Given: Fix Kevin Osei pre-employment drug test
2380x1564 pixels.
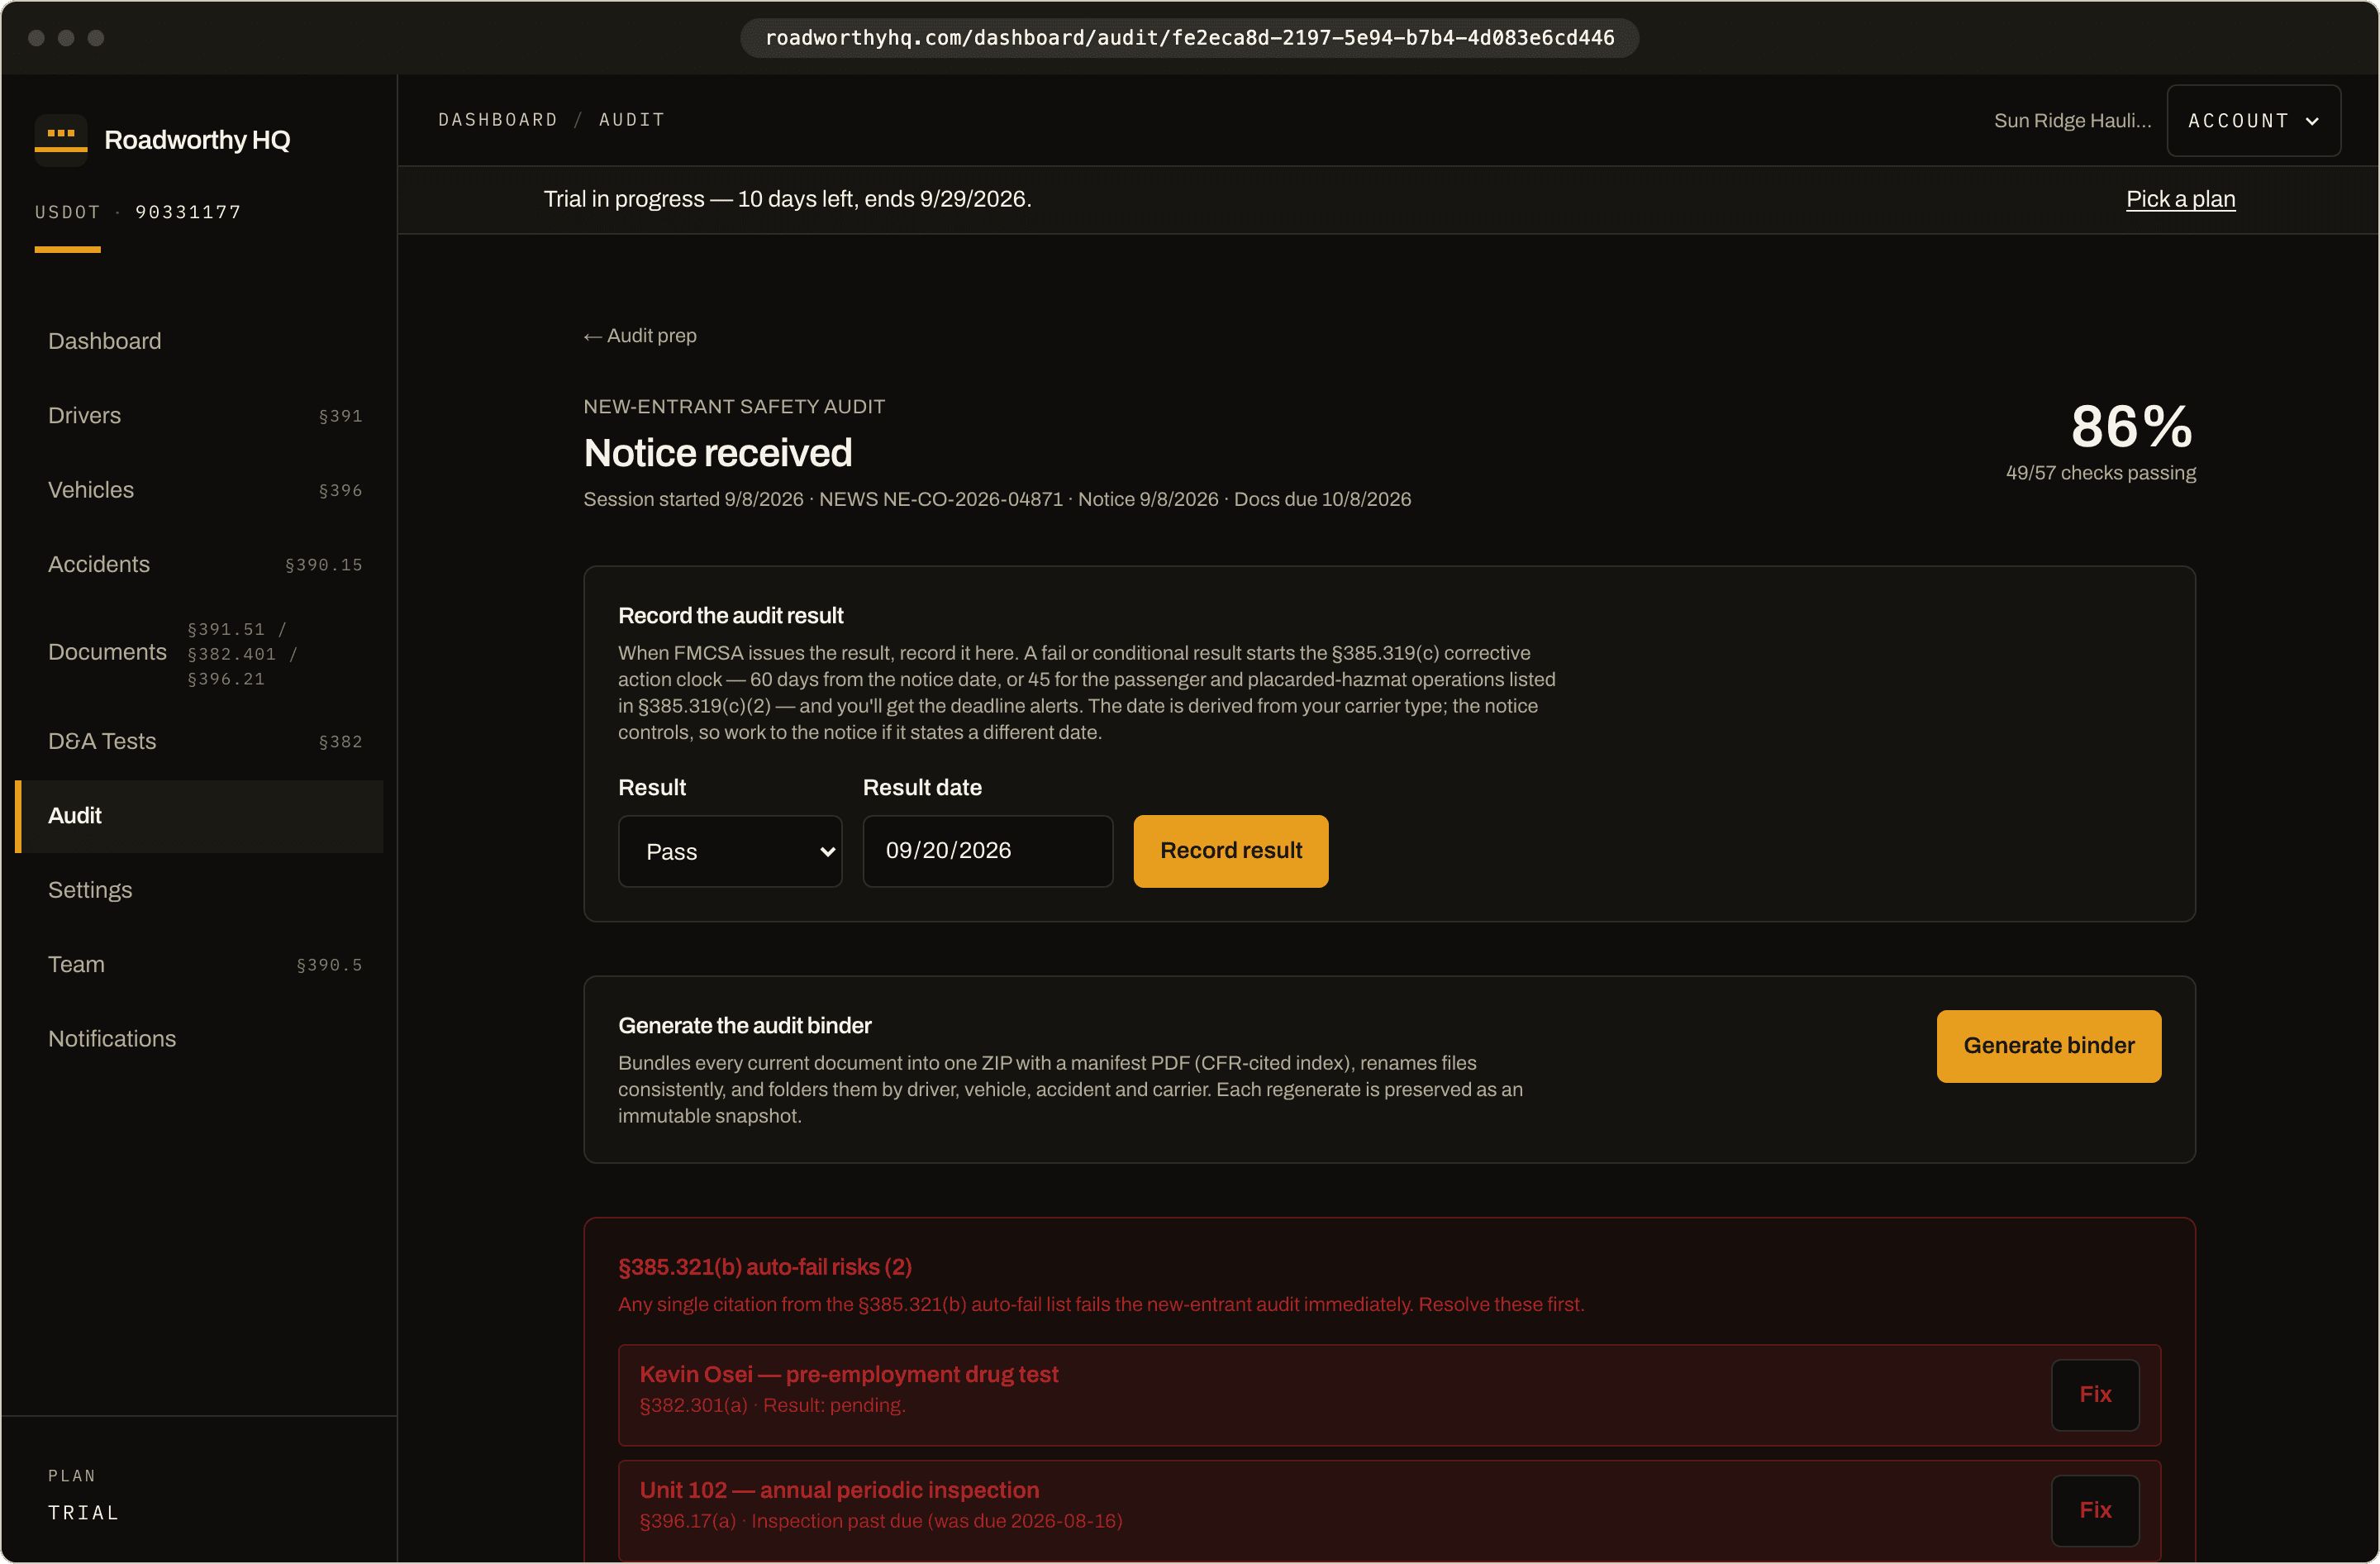Looking at the screenshot, I should 2095,1395.
